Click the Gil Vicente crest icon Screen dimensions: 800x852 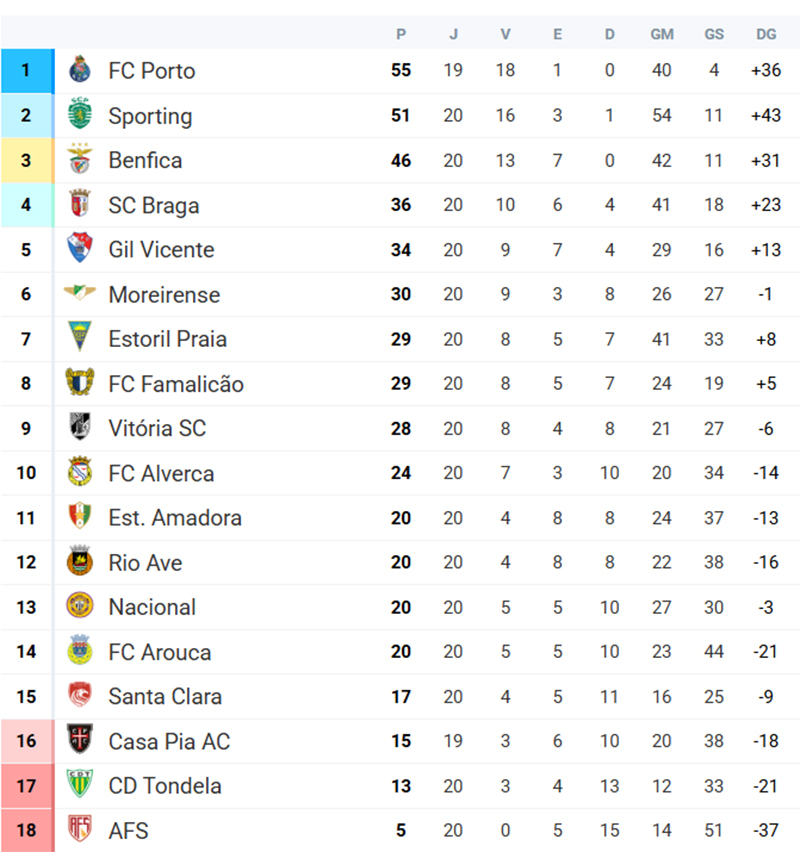click(x=79, y=249)
